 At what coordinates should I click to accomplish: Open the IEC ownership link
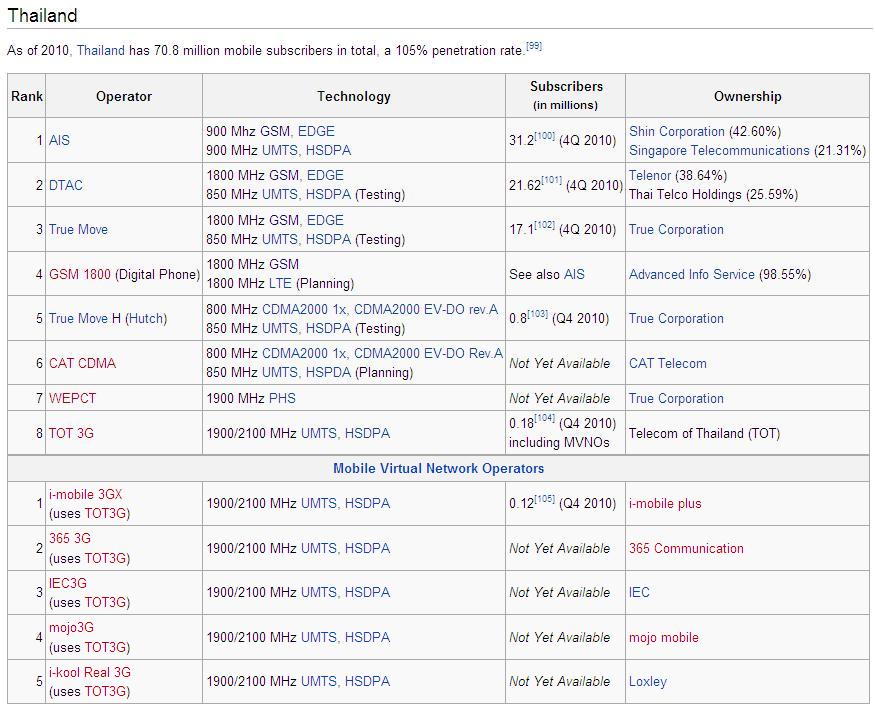click(639, 592)
